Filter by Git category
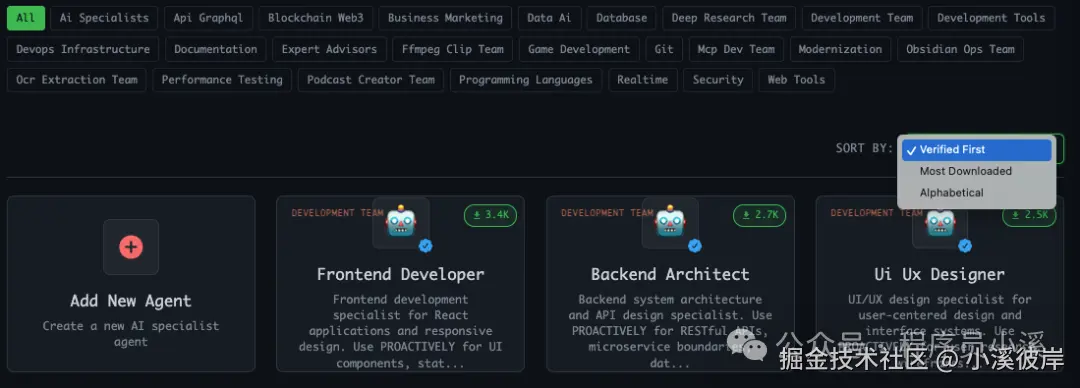1080x388 pixels. click(664, 49)
